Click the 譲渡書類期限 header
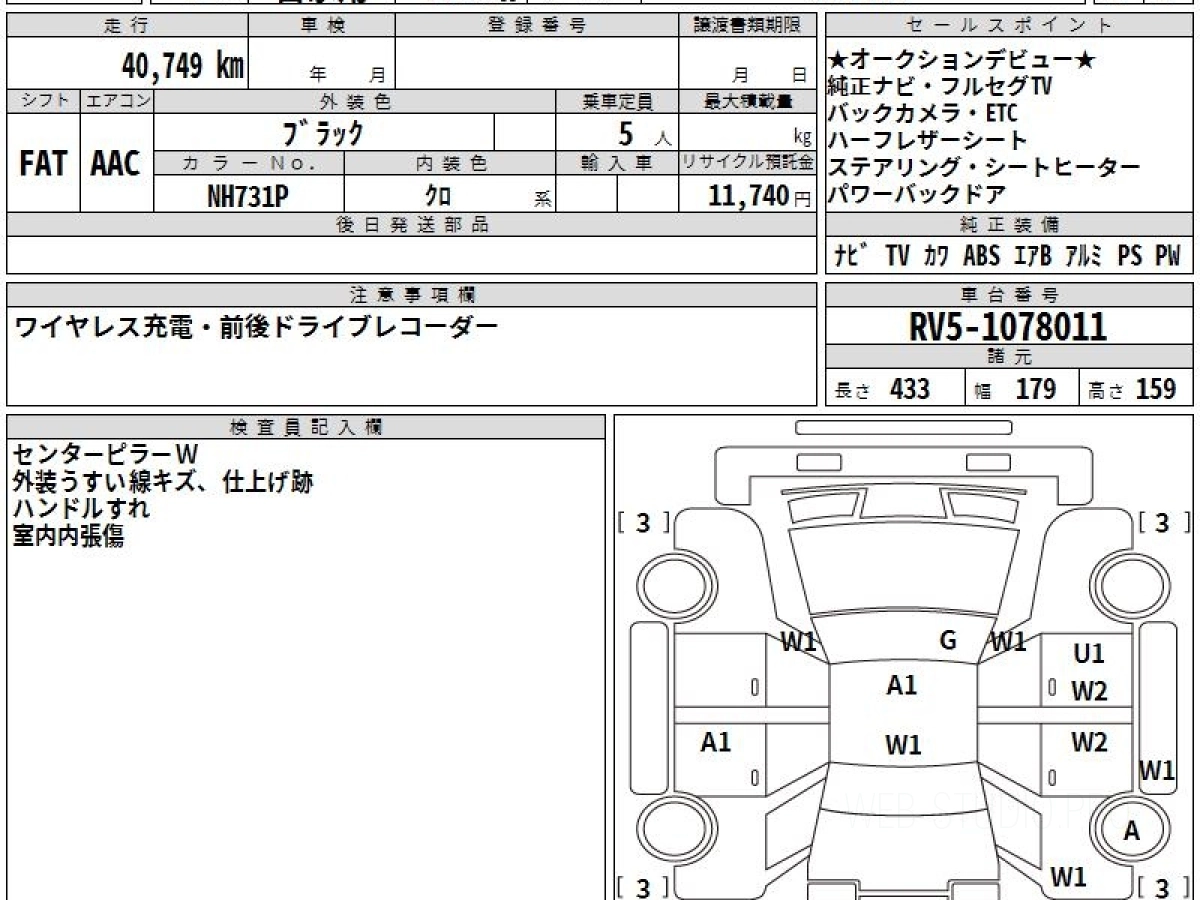The width and height of the screenshot is (1200, 900). pos(747,26)
